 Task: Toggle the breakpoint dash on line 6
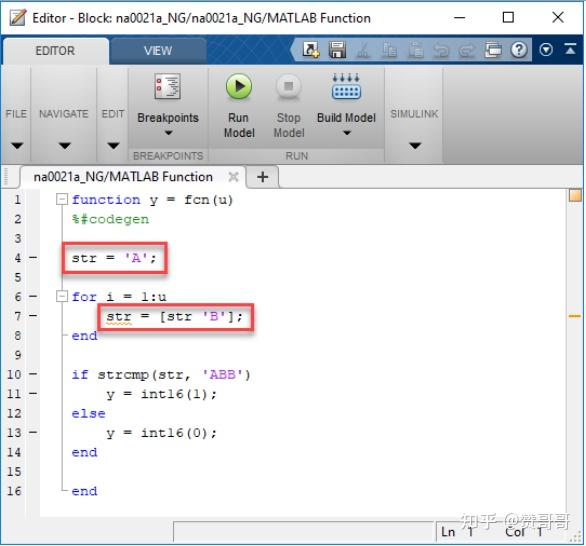coord(33,296)
